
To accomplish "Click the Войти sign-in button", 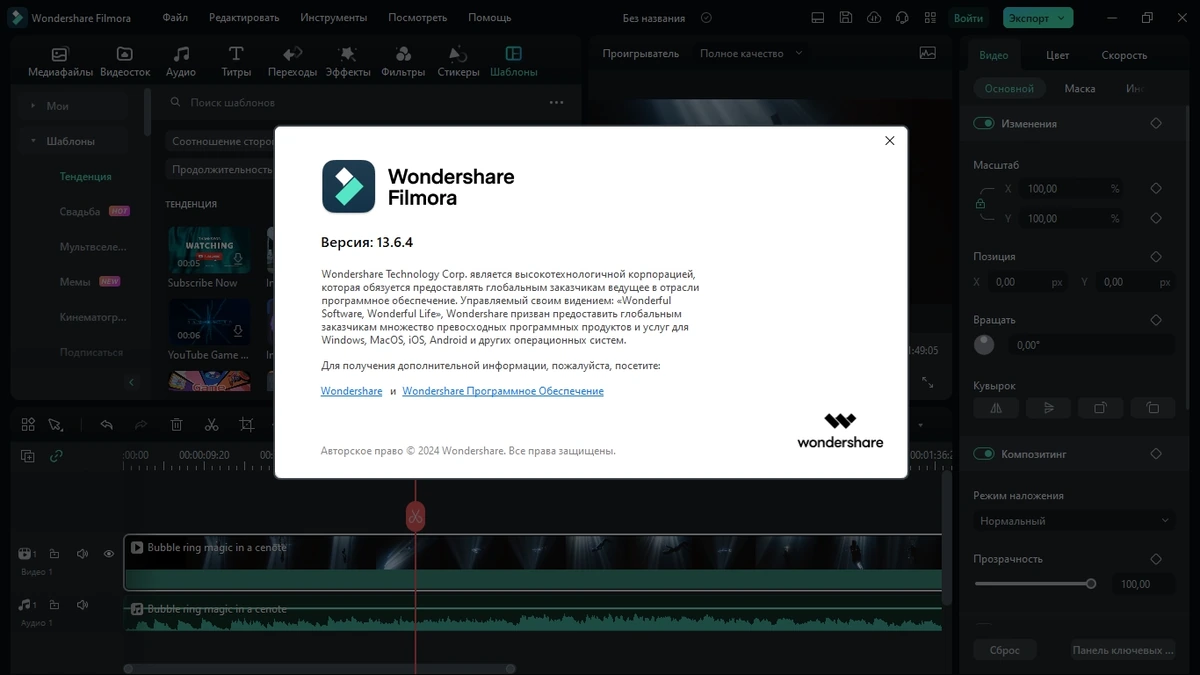I will 968,18.
